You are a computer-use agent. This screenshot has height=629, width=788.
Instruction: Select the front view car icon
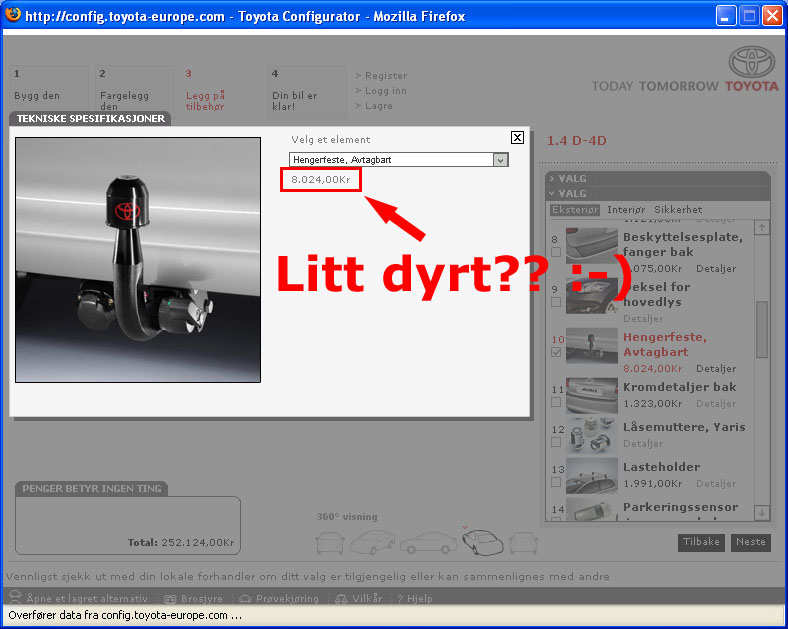pyautogui.click(x=330, y=544)
